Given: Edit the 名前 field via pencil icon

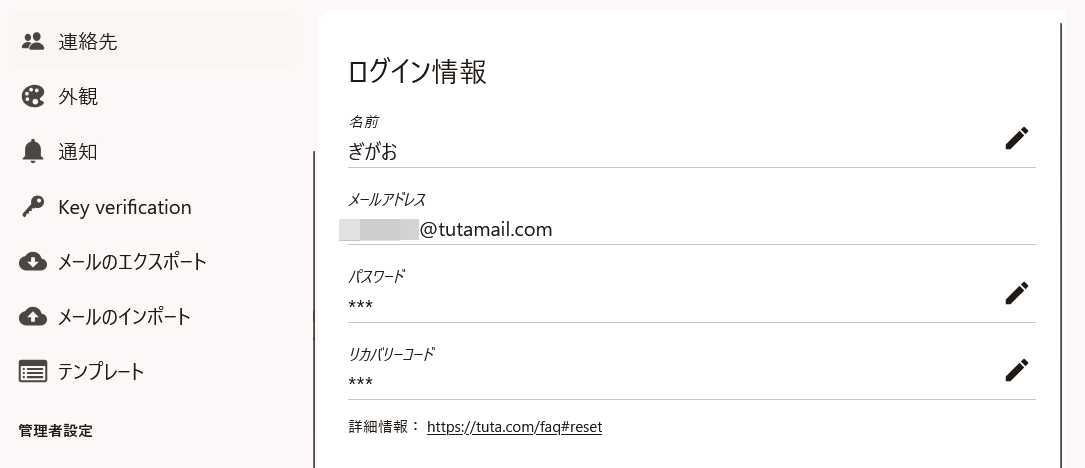Looking at the screenshot, I should pyautogui.click(x=1016, y=139).
